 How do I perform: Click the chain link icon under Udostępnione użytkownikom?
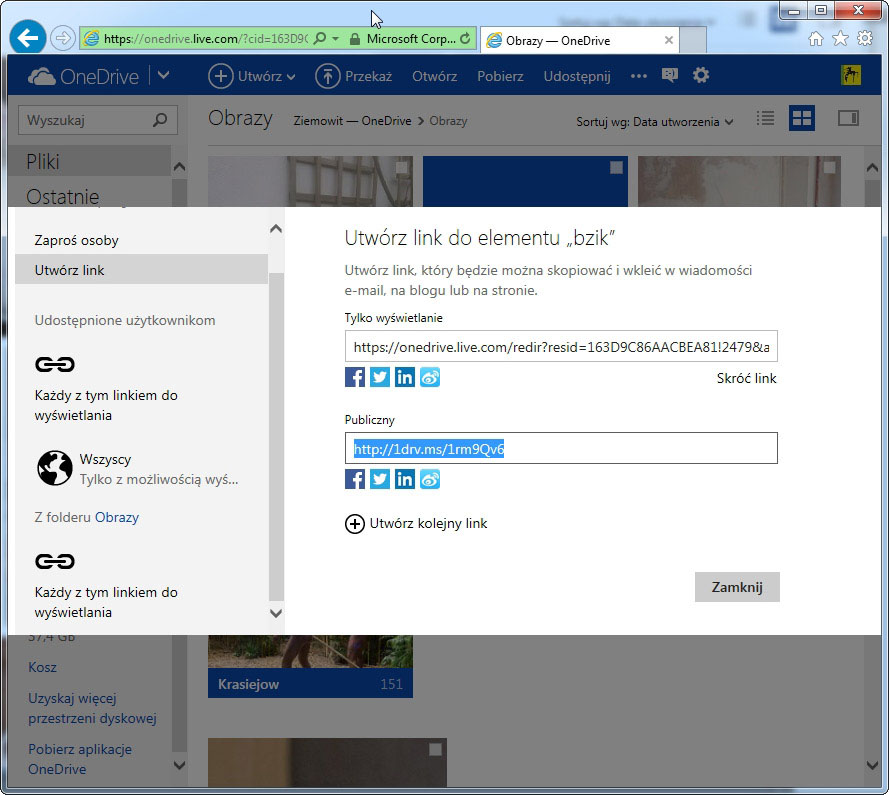tap(55, 364)
